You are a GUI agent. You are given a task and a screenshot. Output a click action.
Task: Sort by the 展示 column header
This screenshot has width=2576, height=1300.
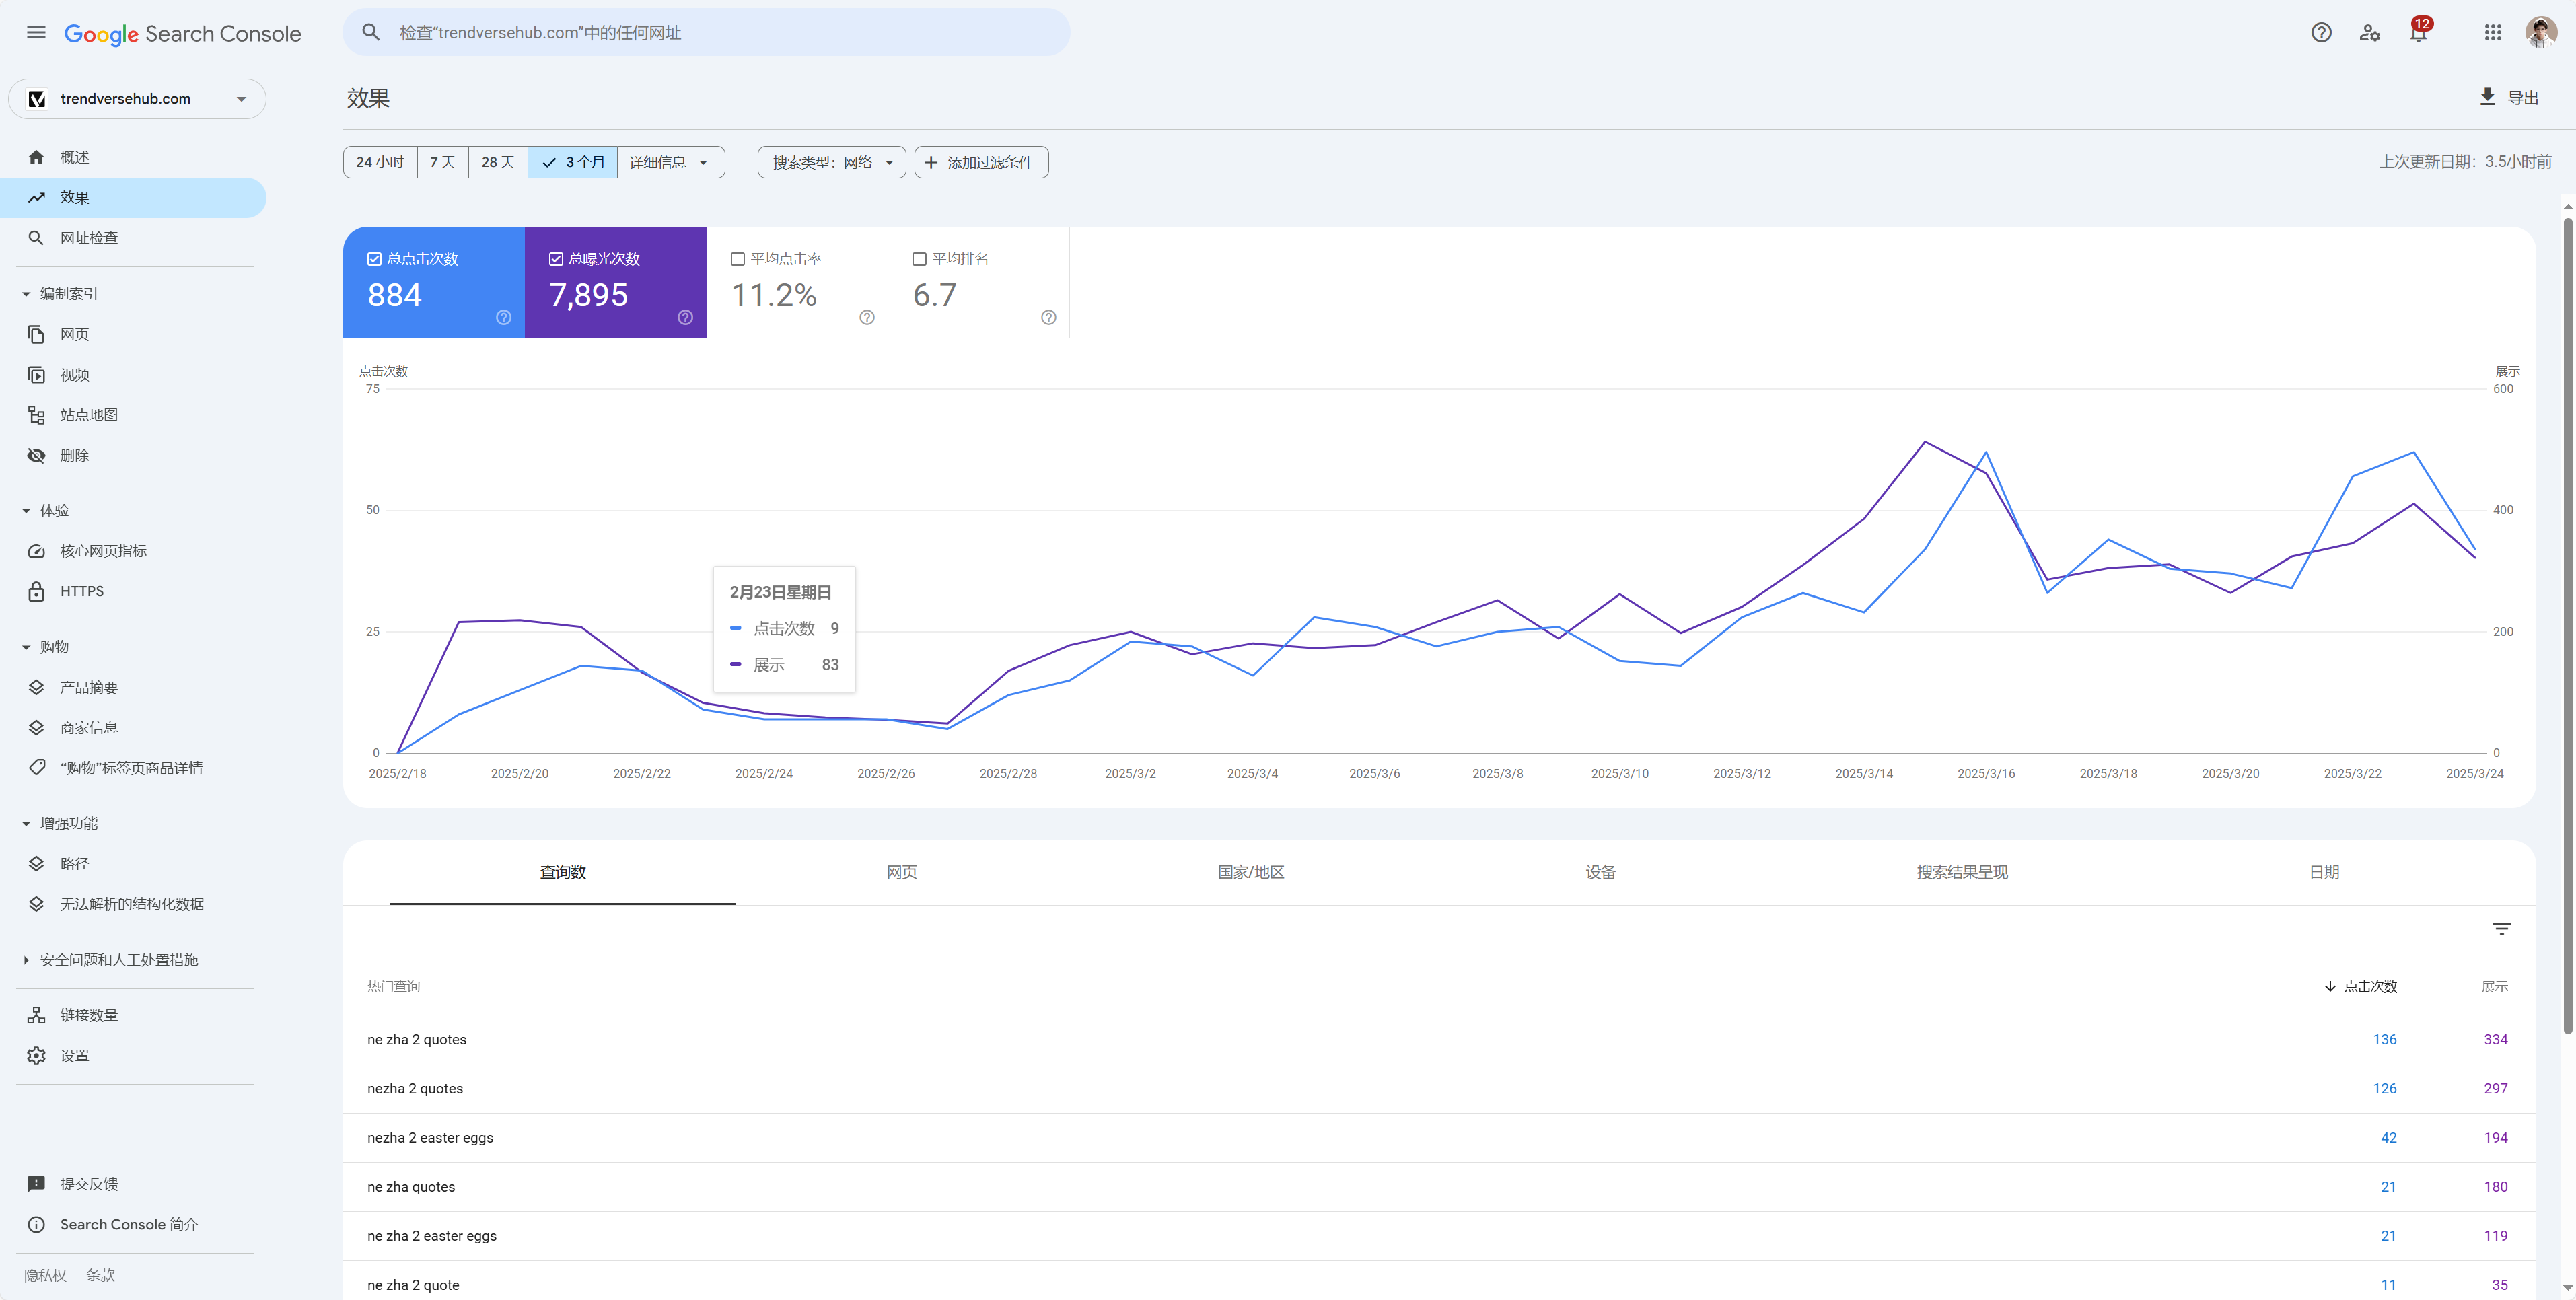click(x=2494, y=987)
